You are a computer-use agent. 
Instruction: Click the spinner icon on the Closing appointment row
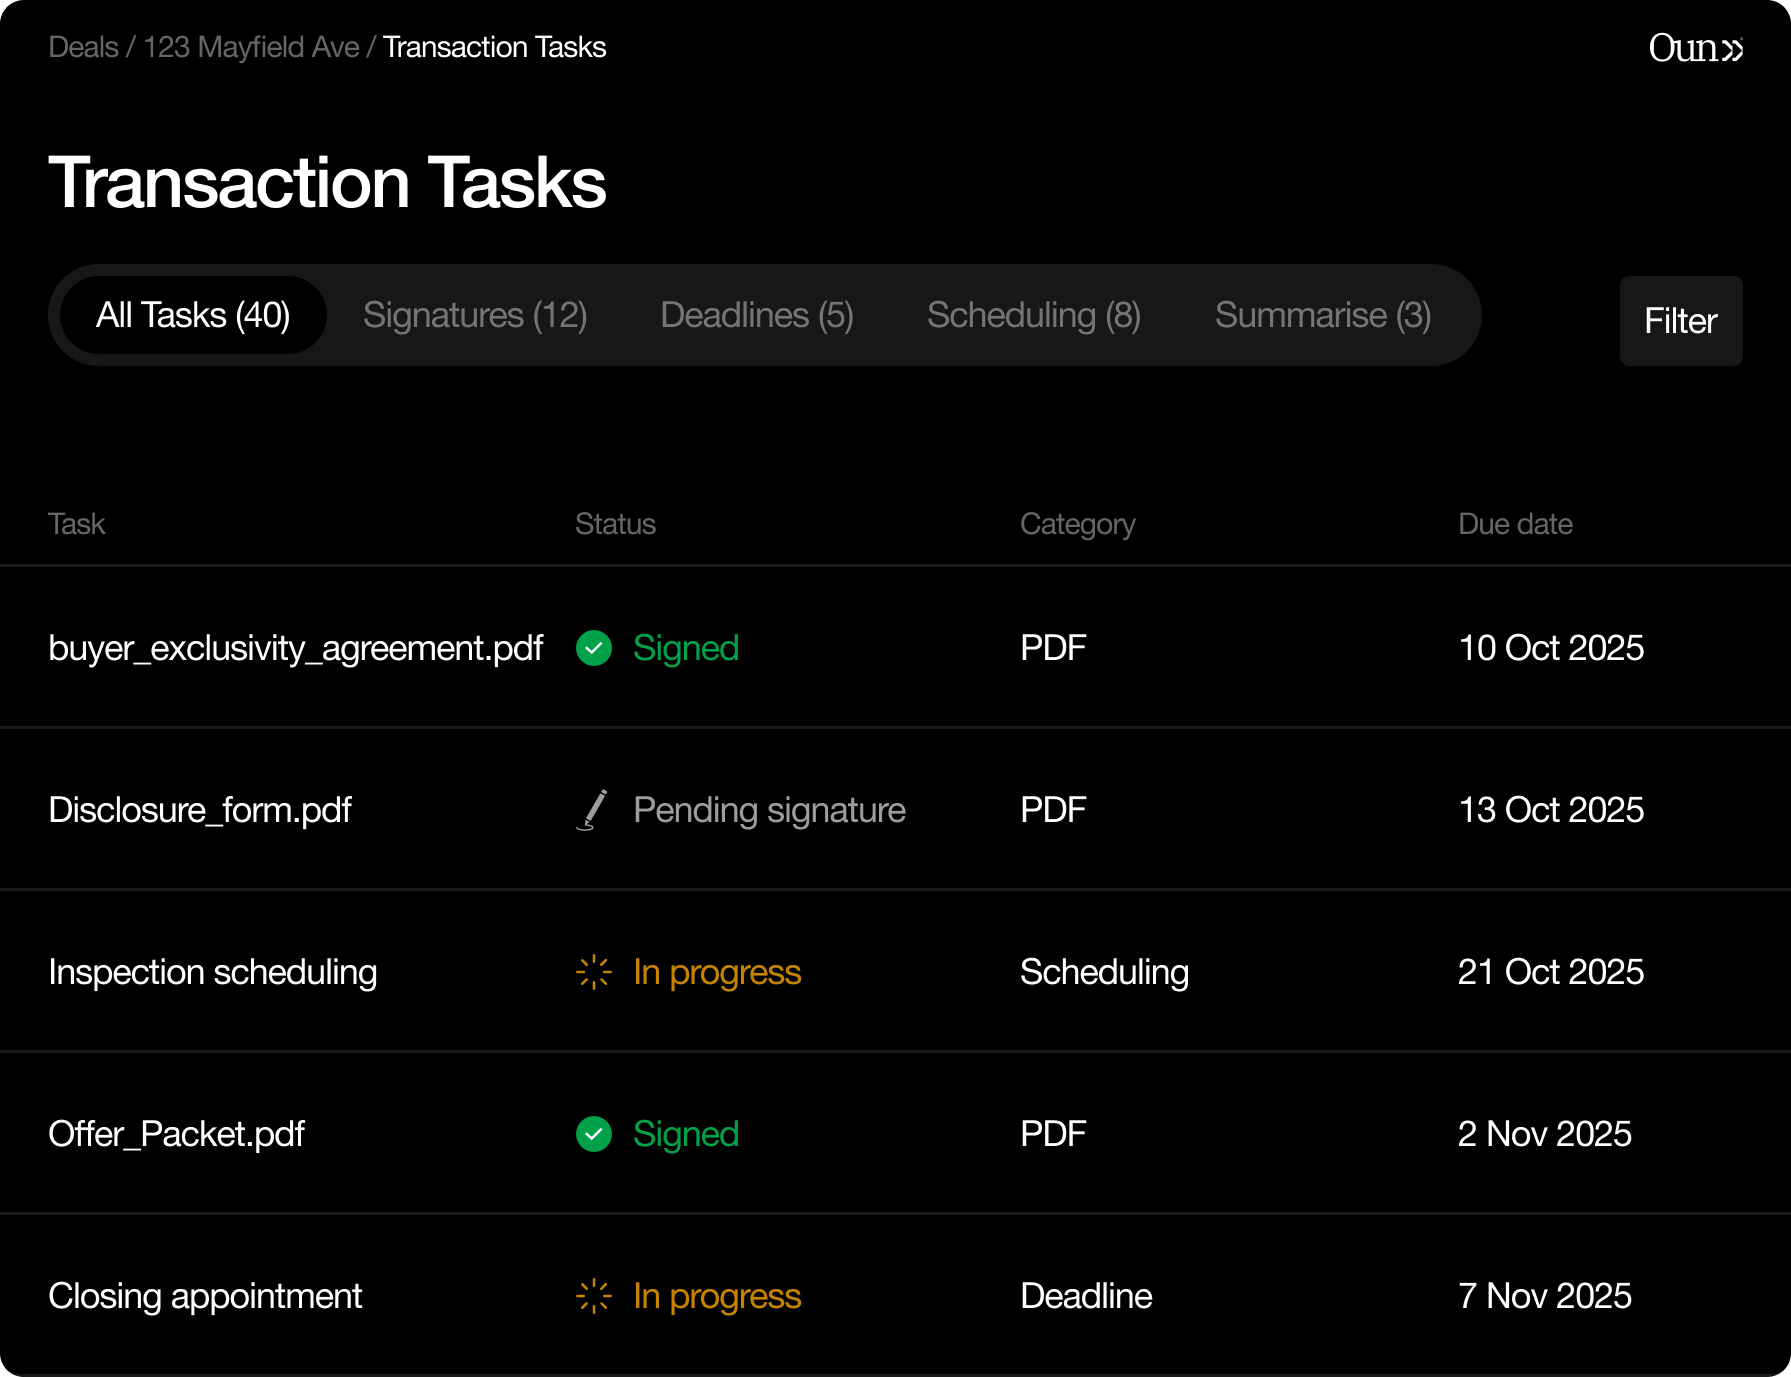594,1296
